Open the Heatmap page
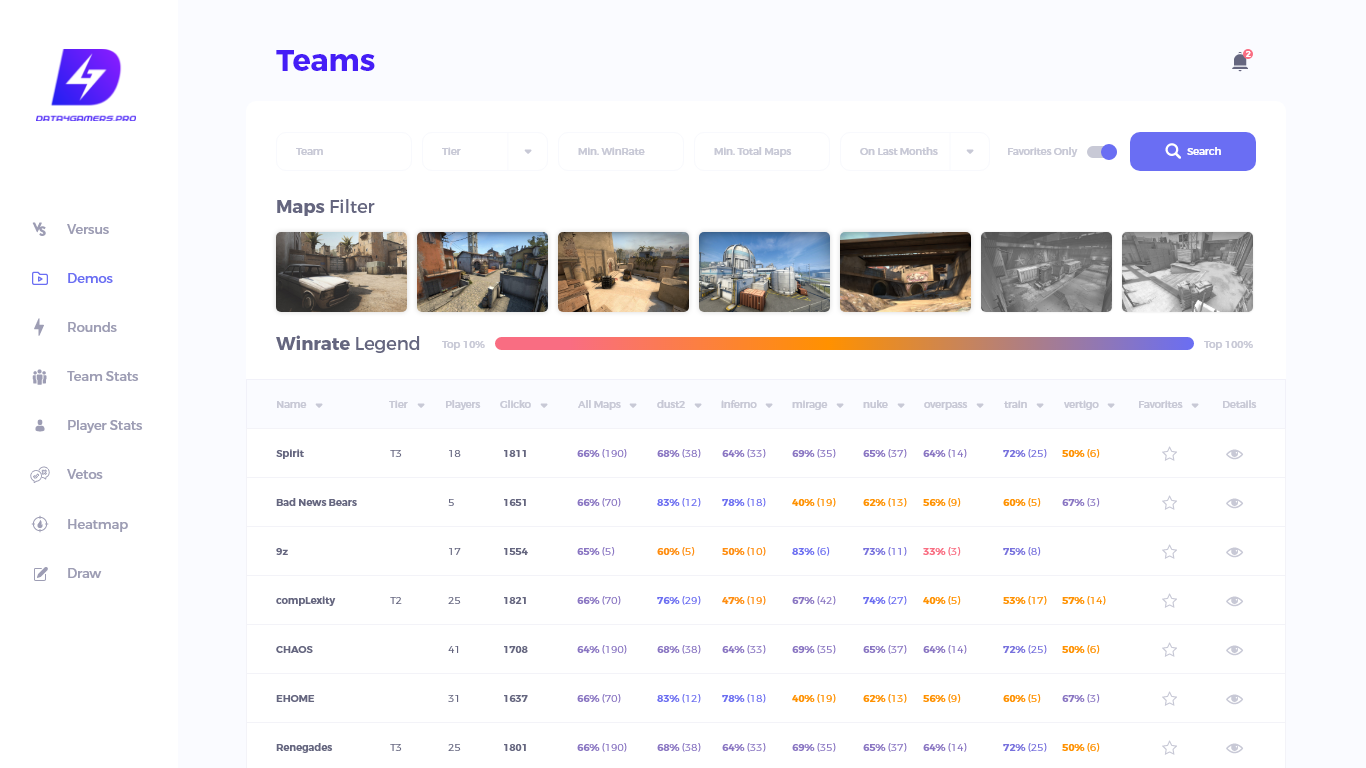Screen dimensions: 1366x768 97,524
